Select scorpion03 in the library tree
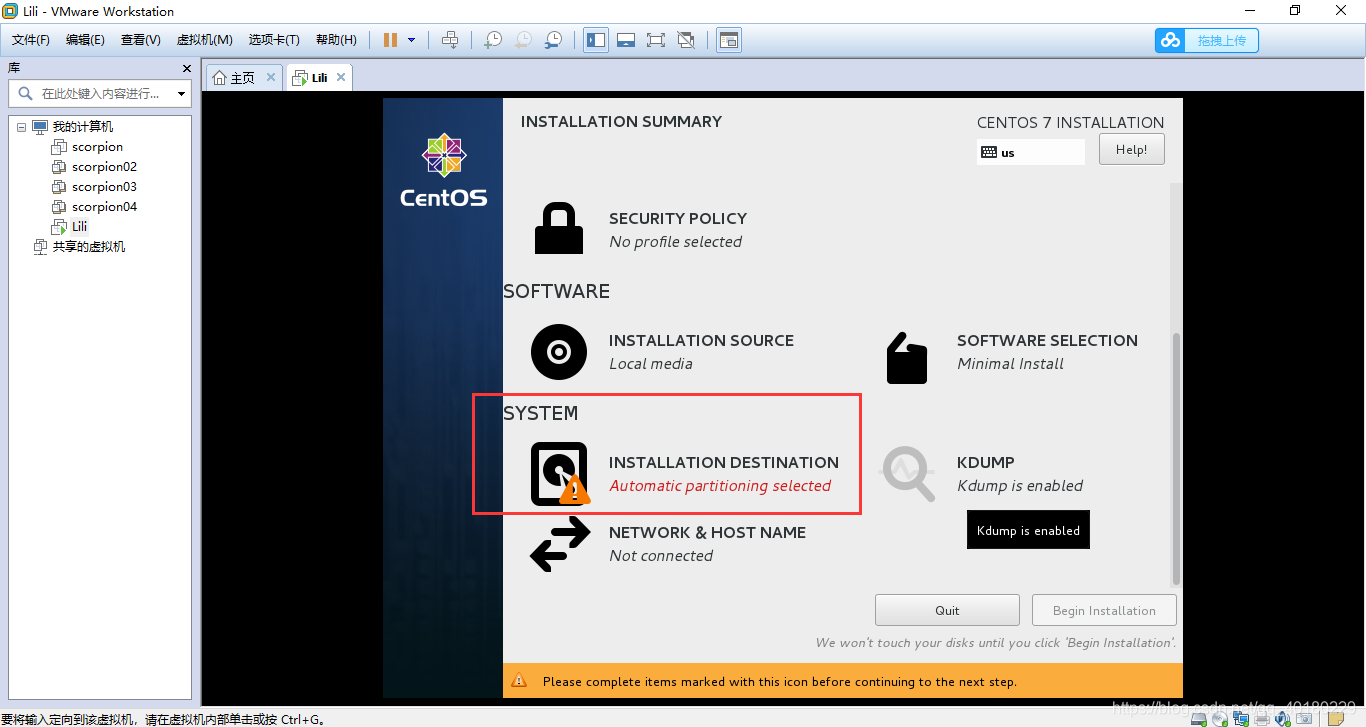 104,187
